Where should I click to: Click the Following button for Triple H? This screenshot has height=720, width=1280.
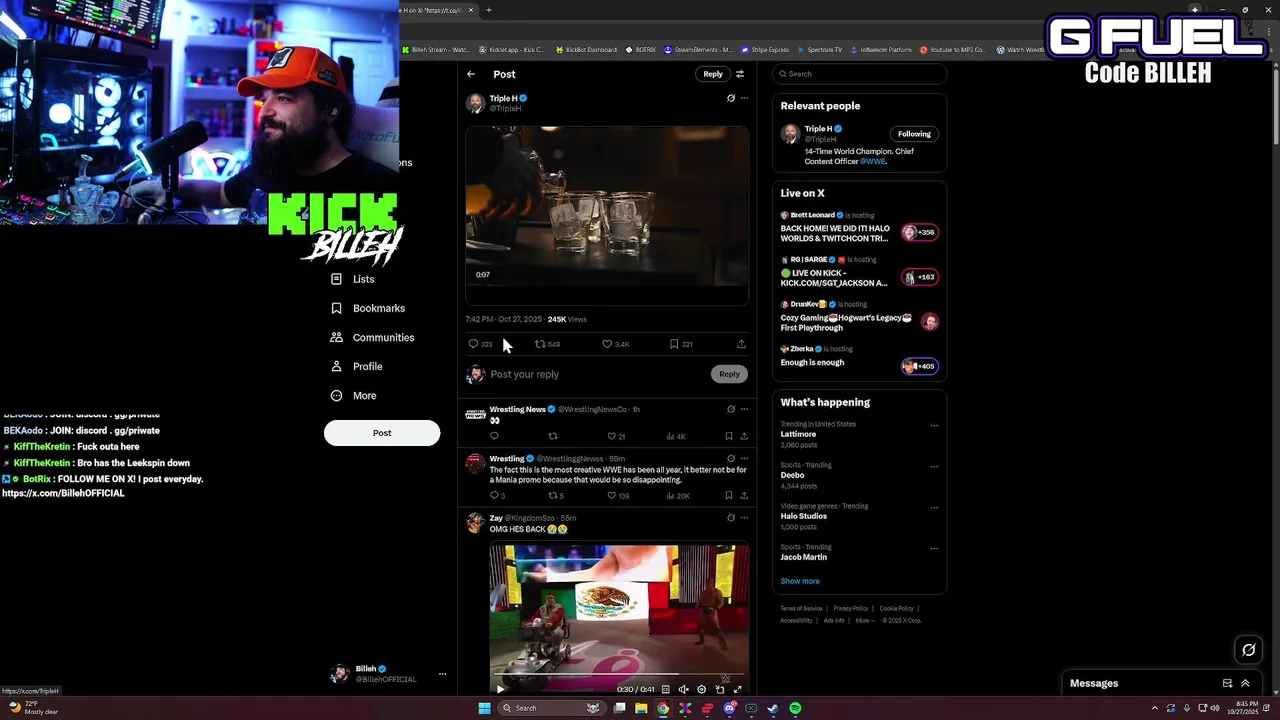point(914,134)
